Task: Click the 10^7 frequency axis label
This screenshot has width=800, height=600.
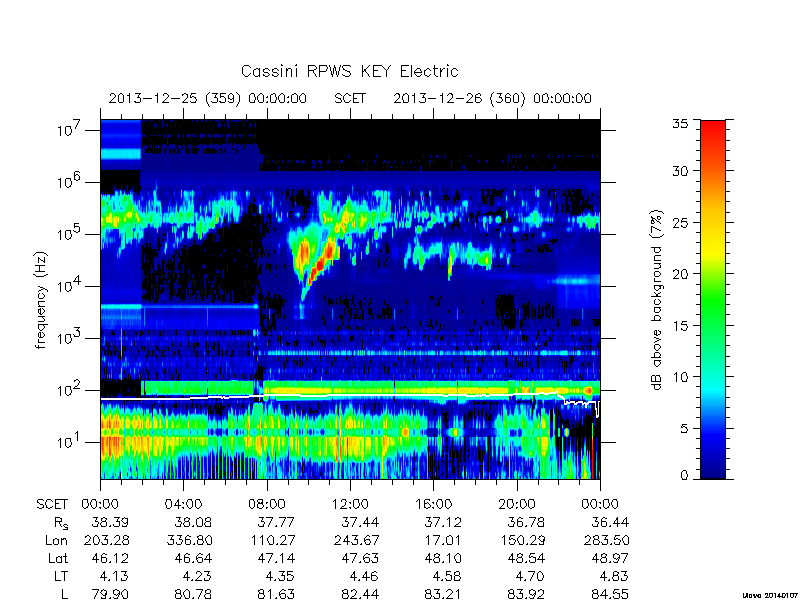Action: [x=68, y=129]
